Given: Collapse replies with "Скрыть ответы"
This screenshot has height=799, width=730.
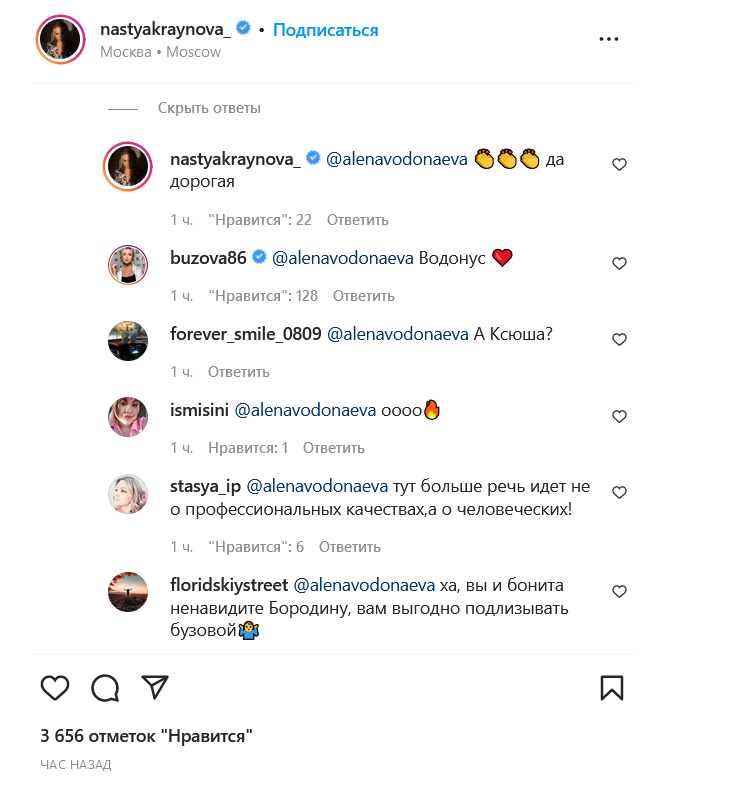Looking at the screenshot, I should [x=209, y=108].
